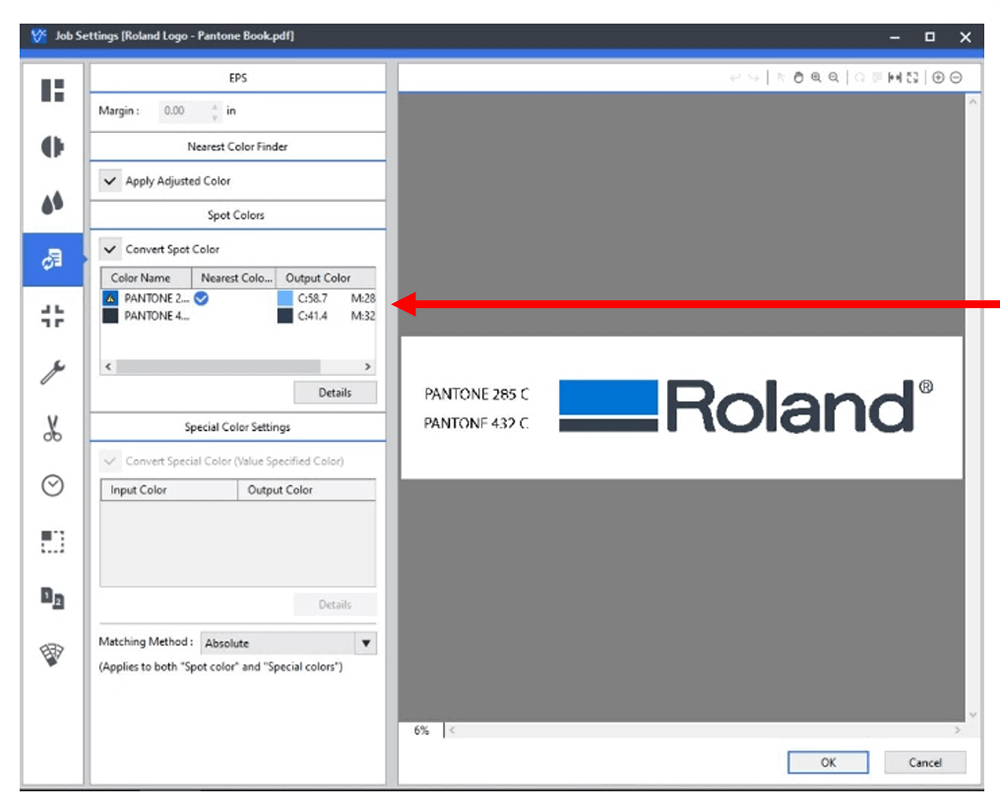1000x807 pixels.
Task: Click the spot color list scroll right arrow
Action: tap(368, 366)
